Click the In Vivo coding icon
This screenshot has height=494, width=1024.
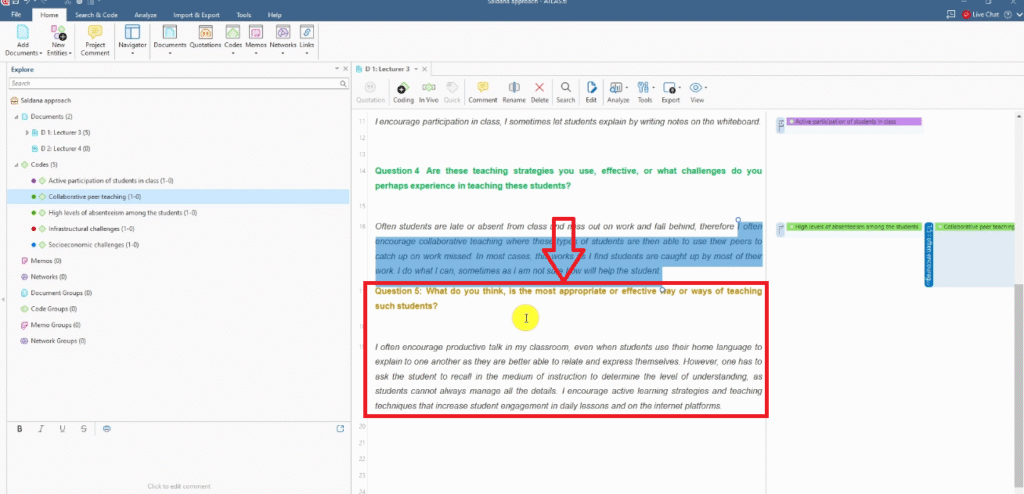pos(429,91)
